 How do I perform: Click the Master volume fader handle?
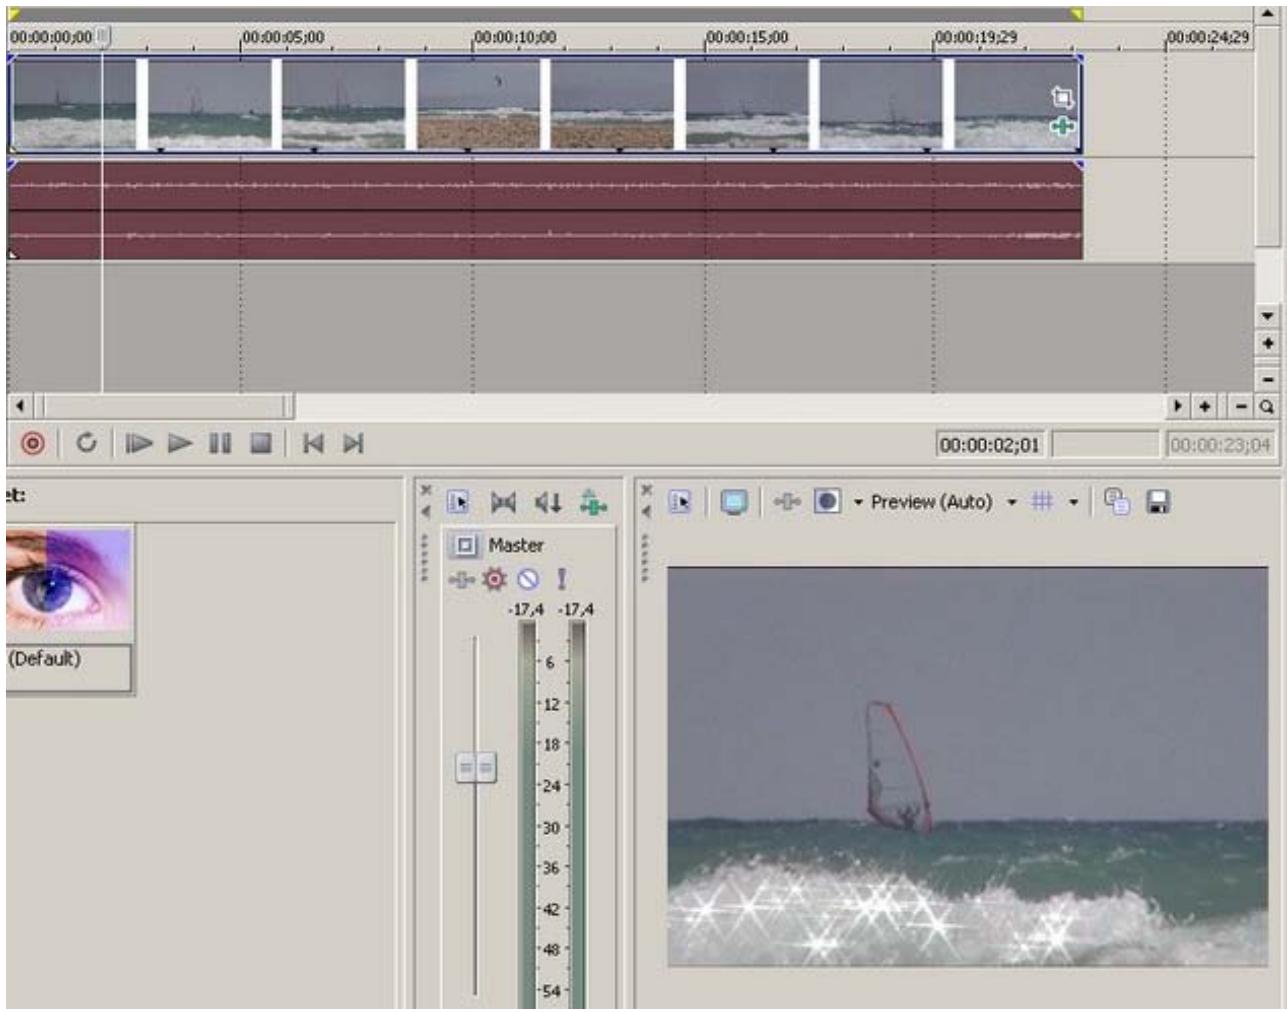476,768
